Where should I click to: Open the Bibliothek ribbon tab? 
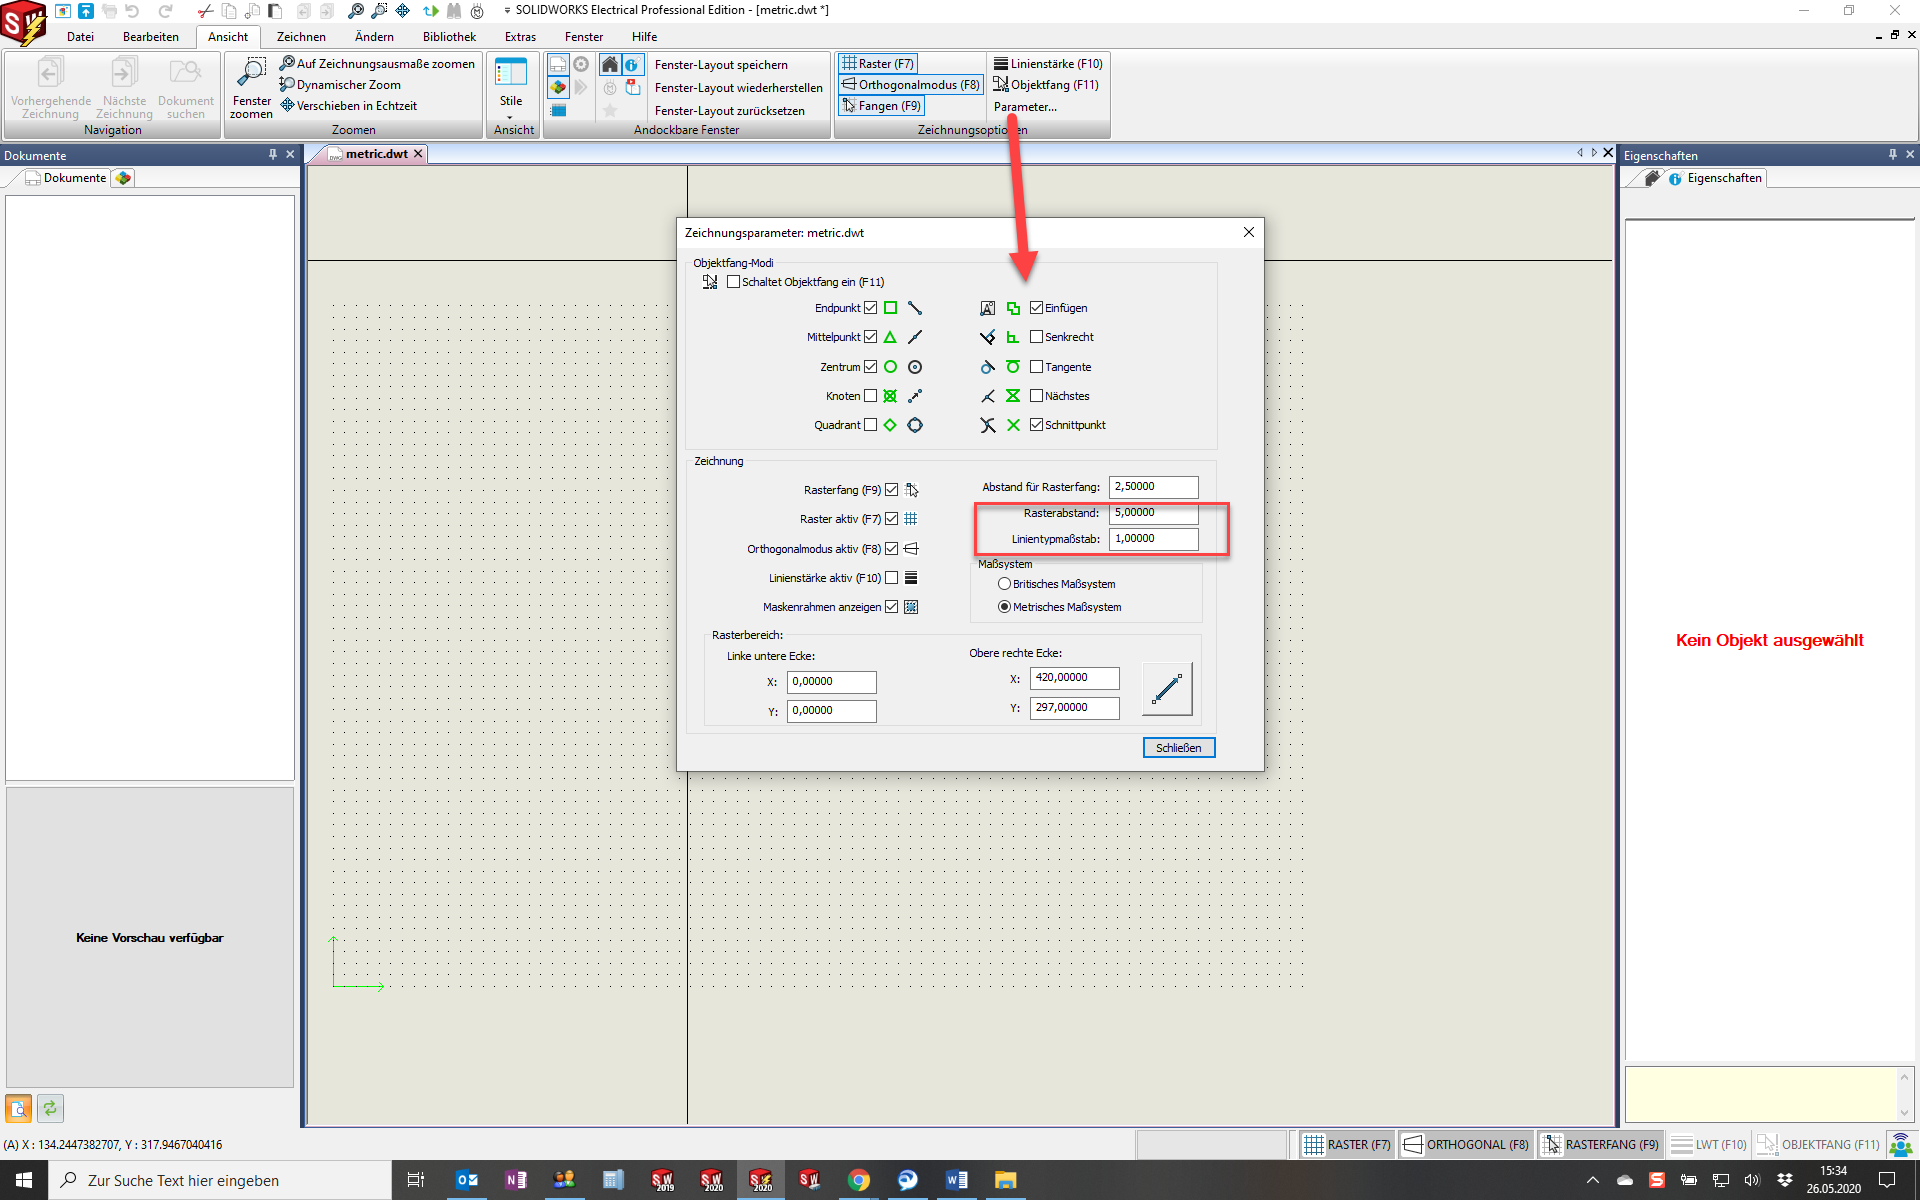pos(449,37)
